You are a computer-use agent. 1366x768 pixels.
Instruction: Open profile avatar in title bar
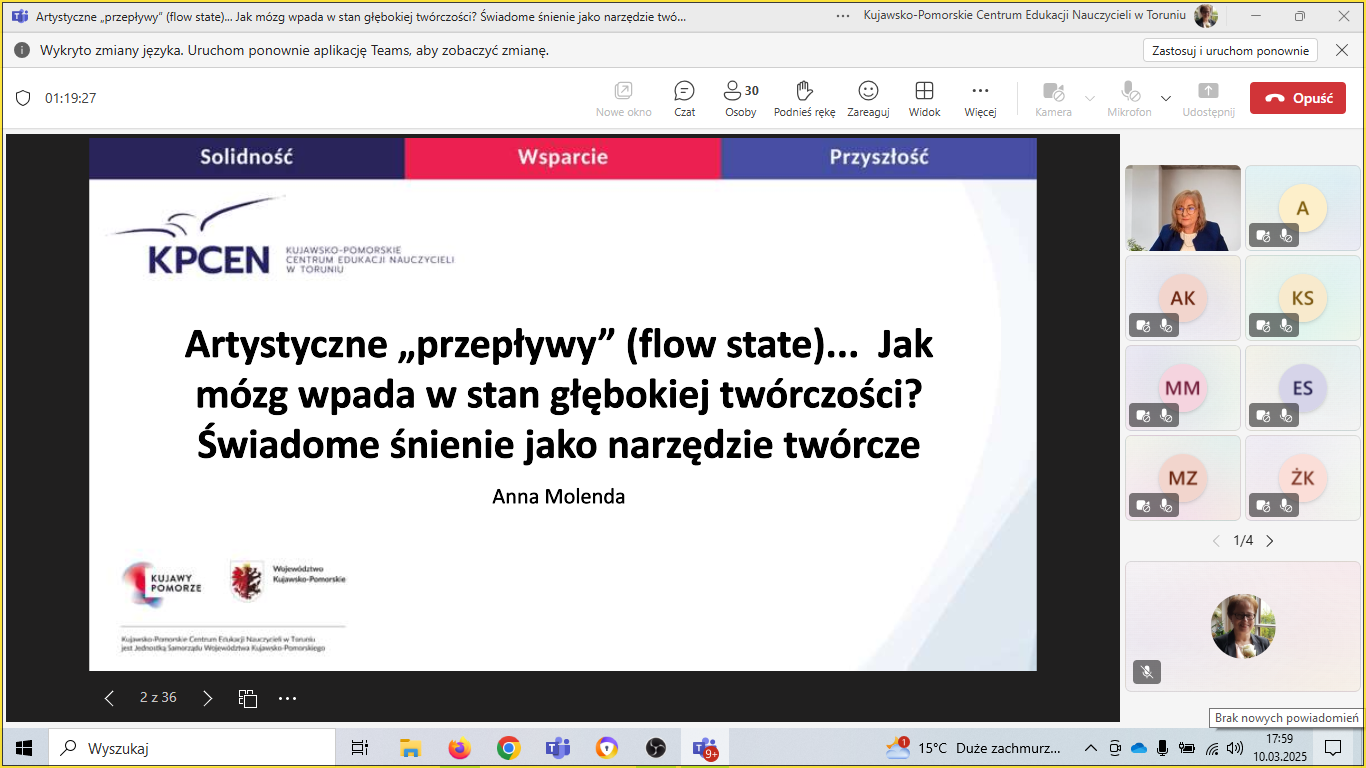pyautogui.click(x=1206, y=16)
